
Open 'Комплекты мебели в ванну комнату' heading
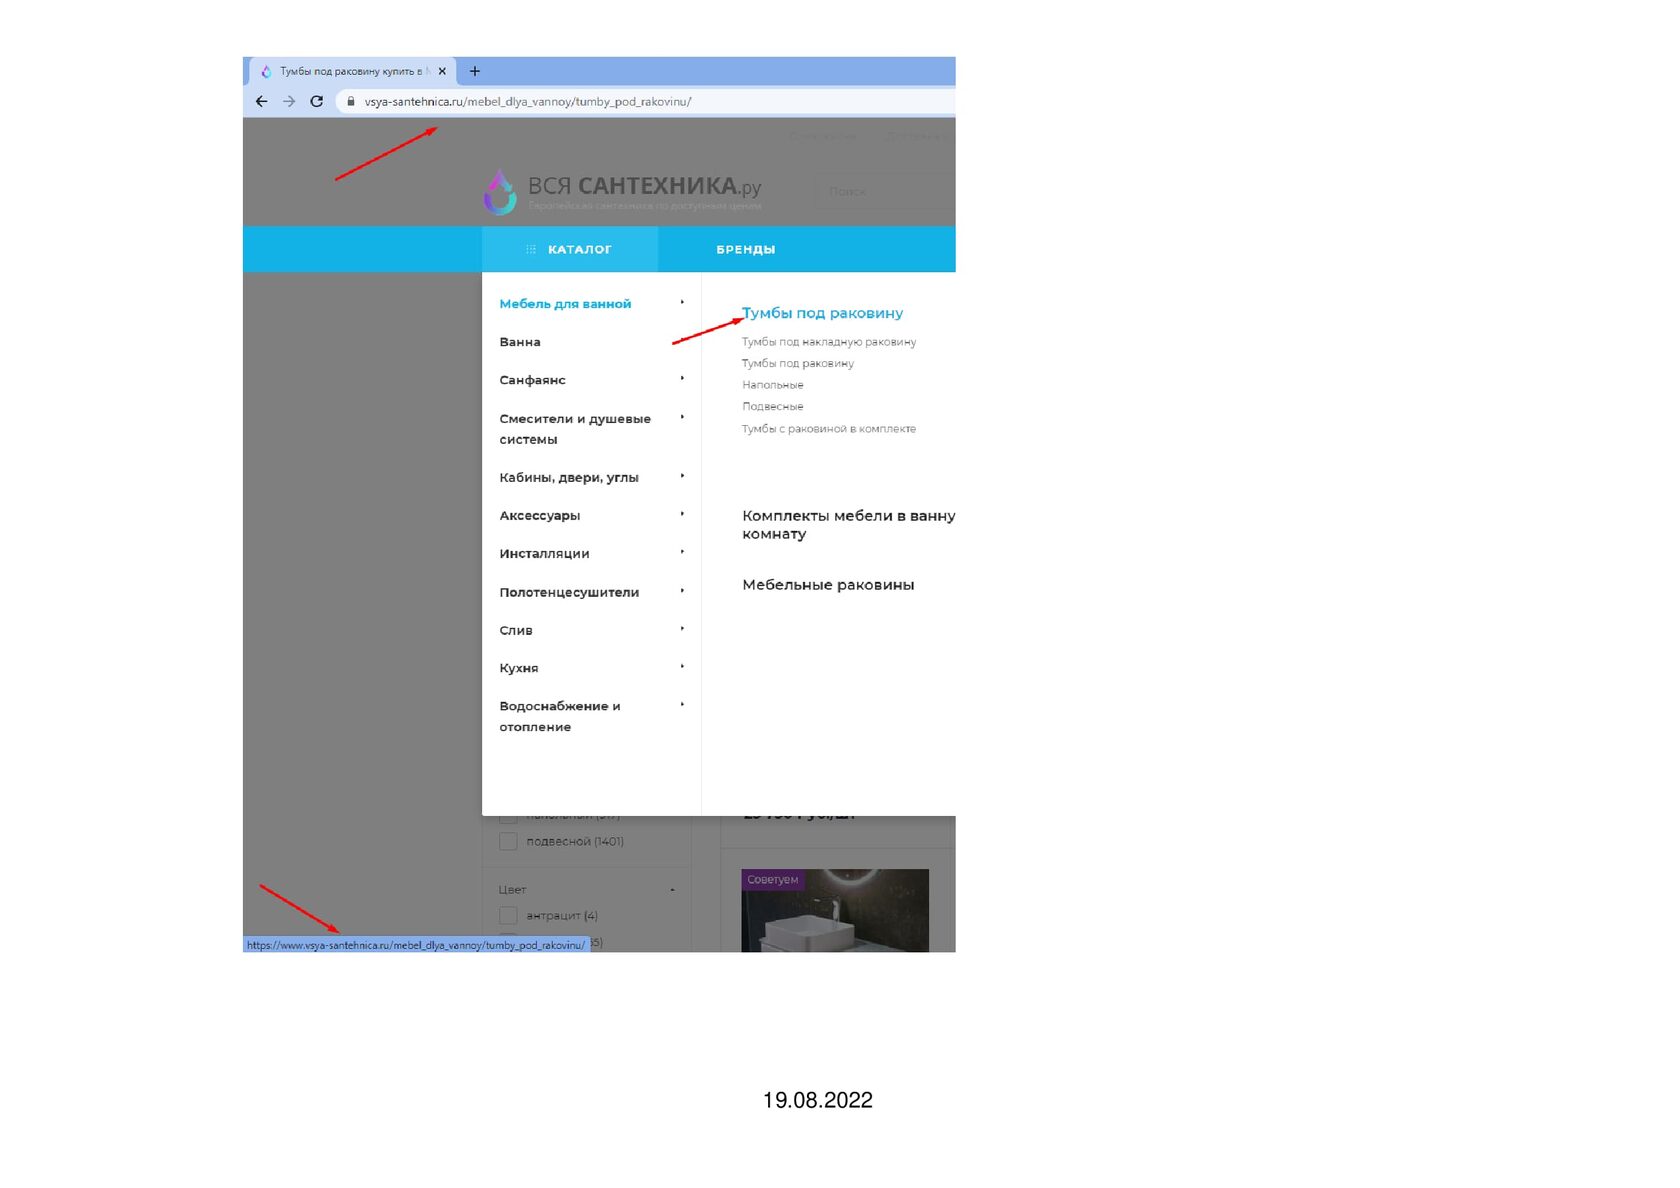click(x=849, y=525)
